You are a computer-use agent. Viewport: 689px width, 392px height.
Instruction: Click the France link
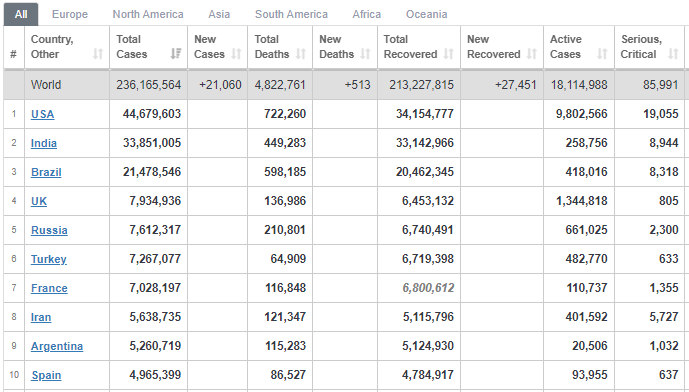49,288
